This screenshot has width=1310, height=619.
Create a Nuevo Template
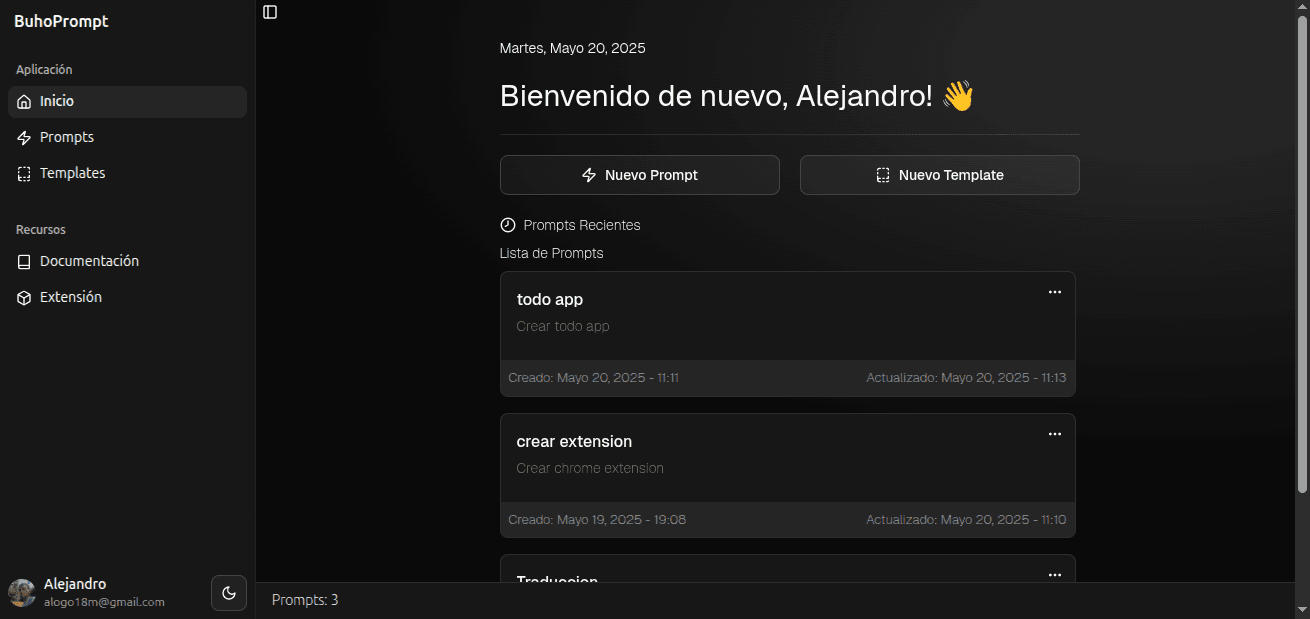pos(940,175)
